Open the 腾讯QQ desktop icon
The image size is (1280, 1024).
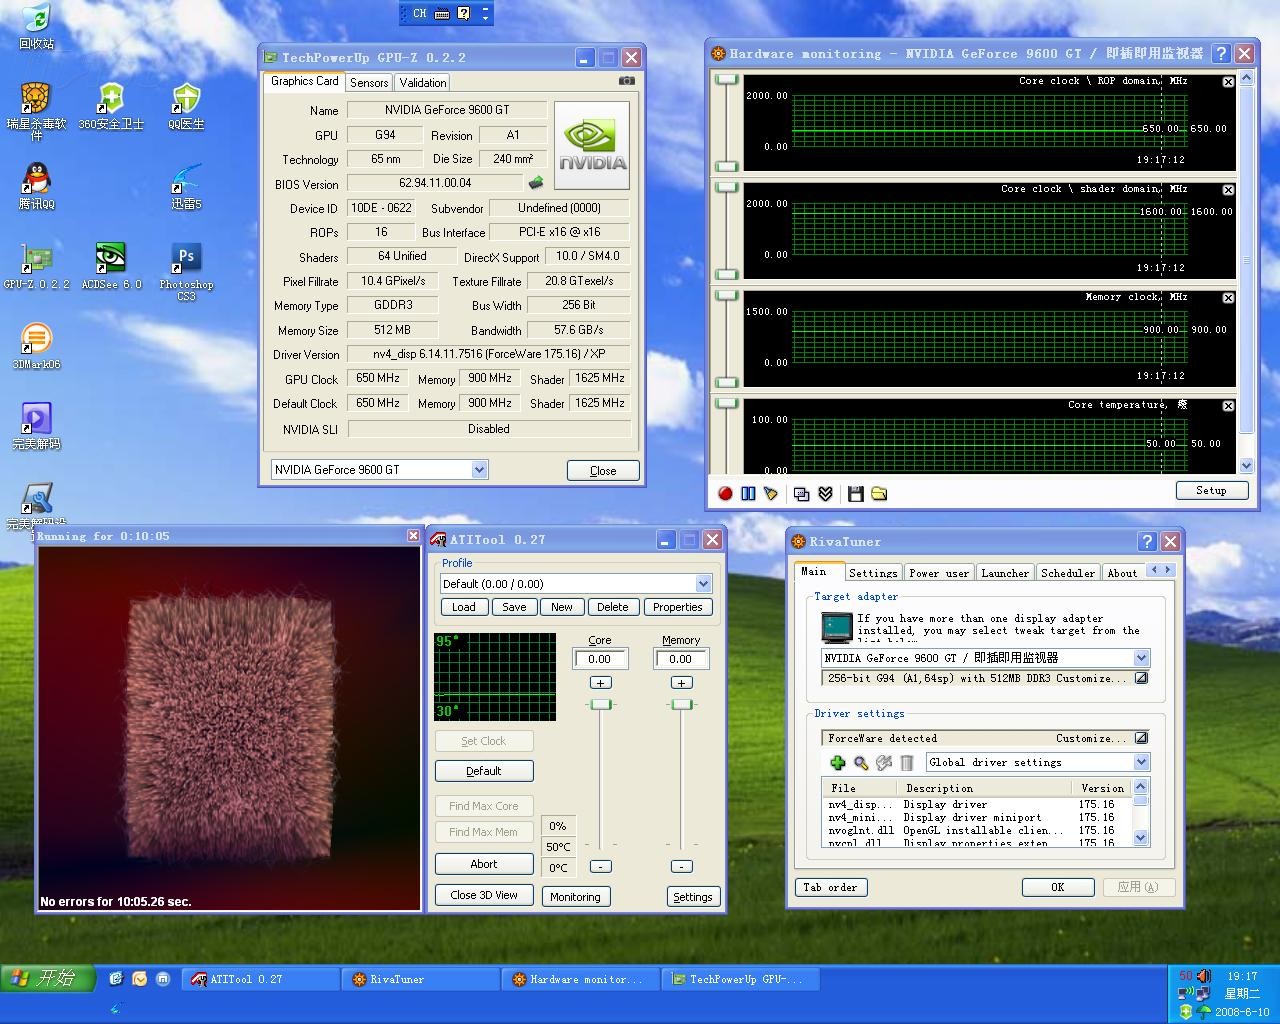pos(36,186)
